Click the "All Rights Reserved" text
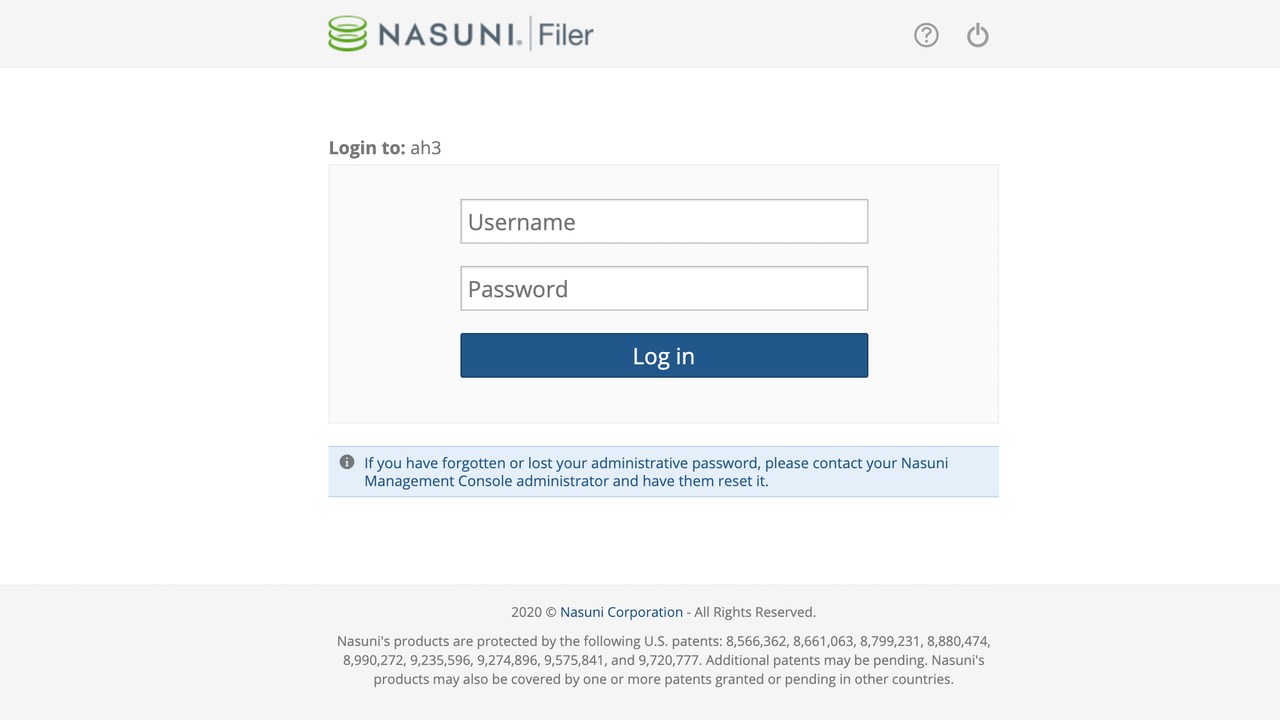 (x=755, y=612)
